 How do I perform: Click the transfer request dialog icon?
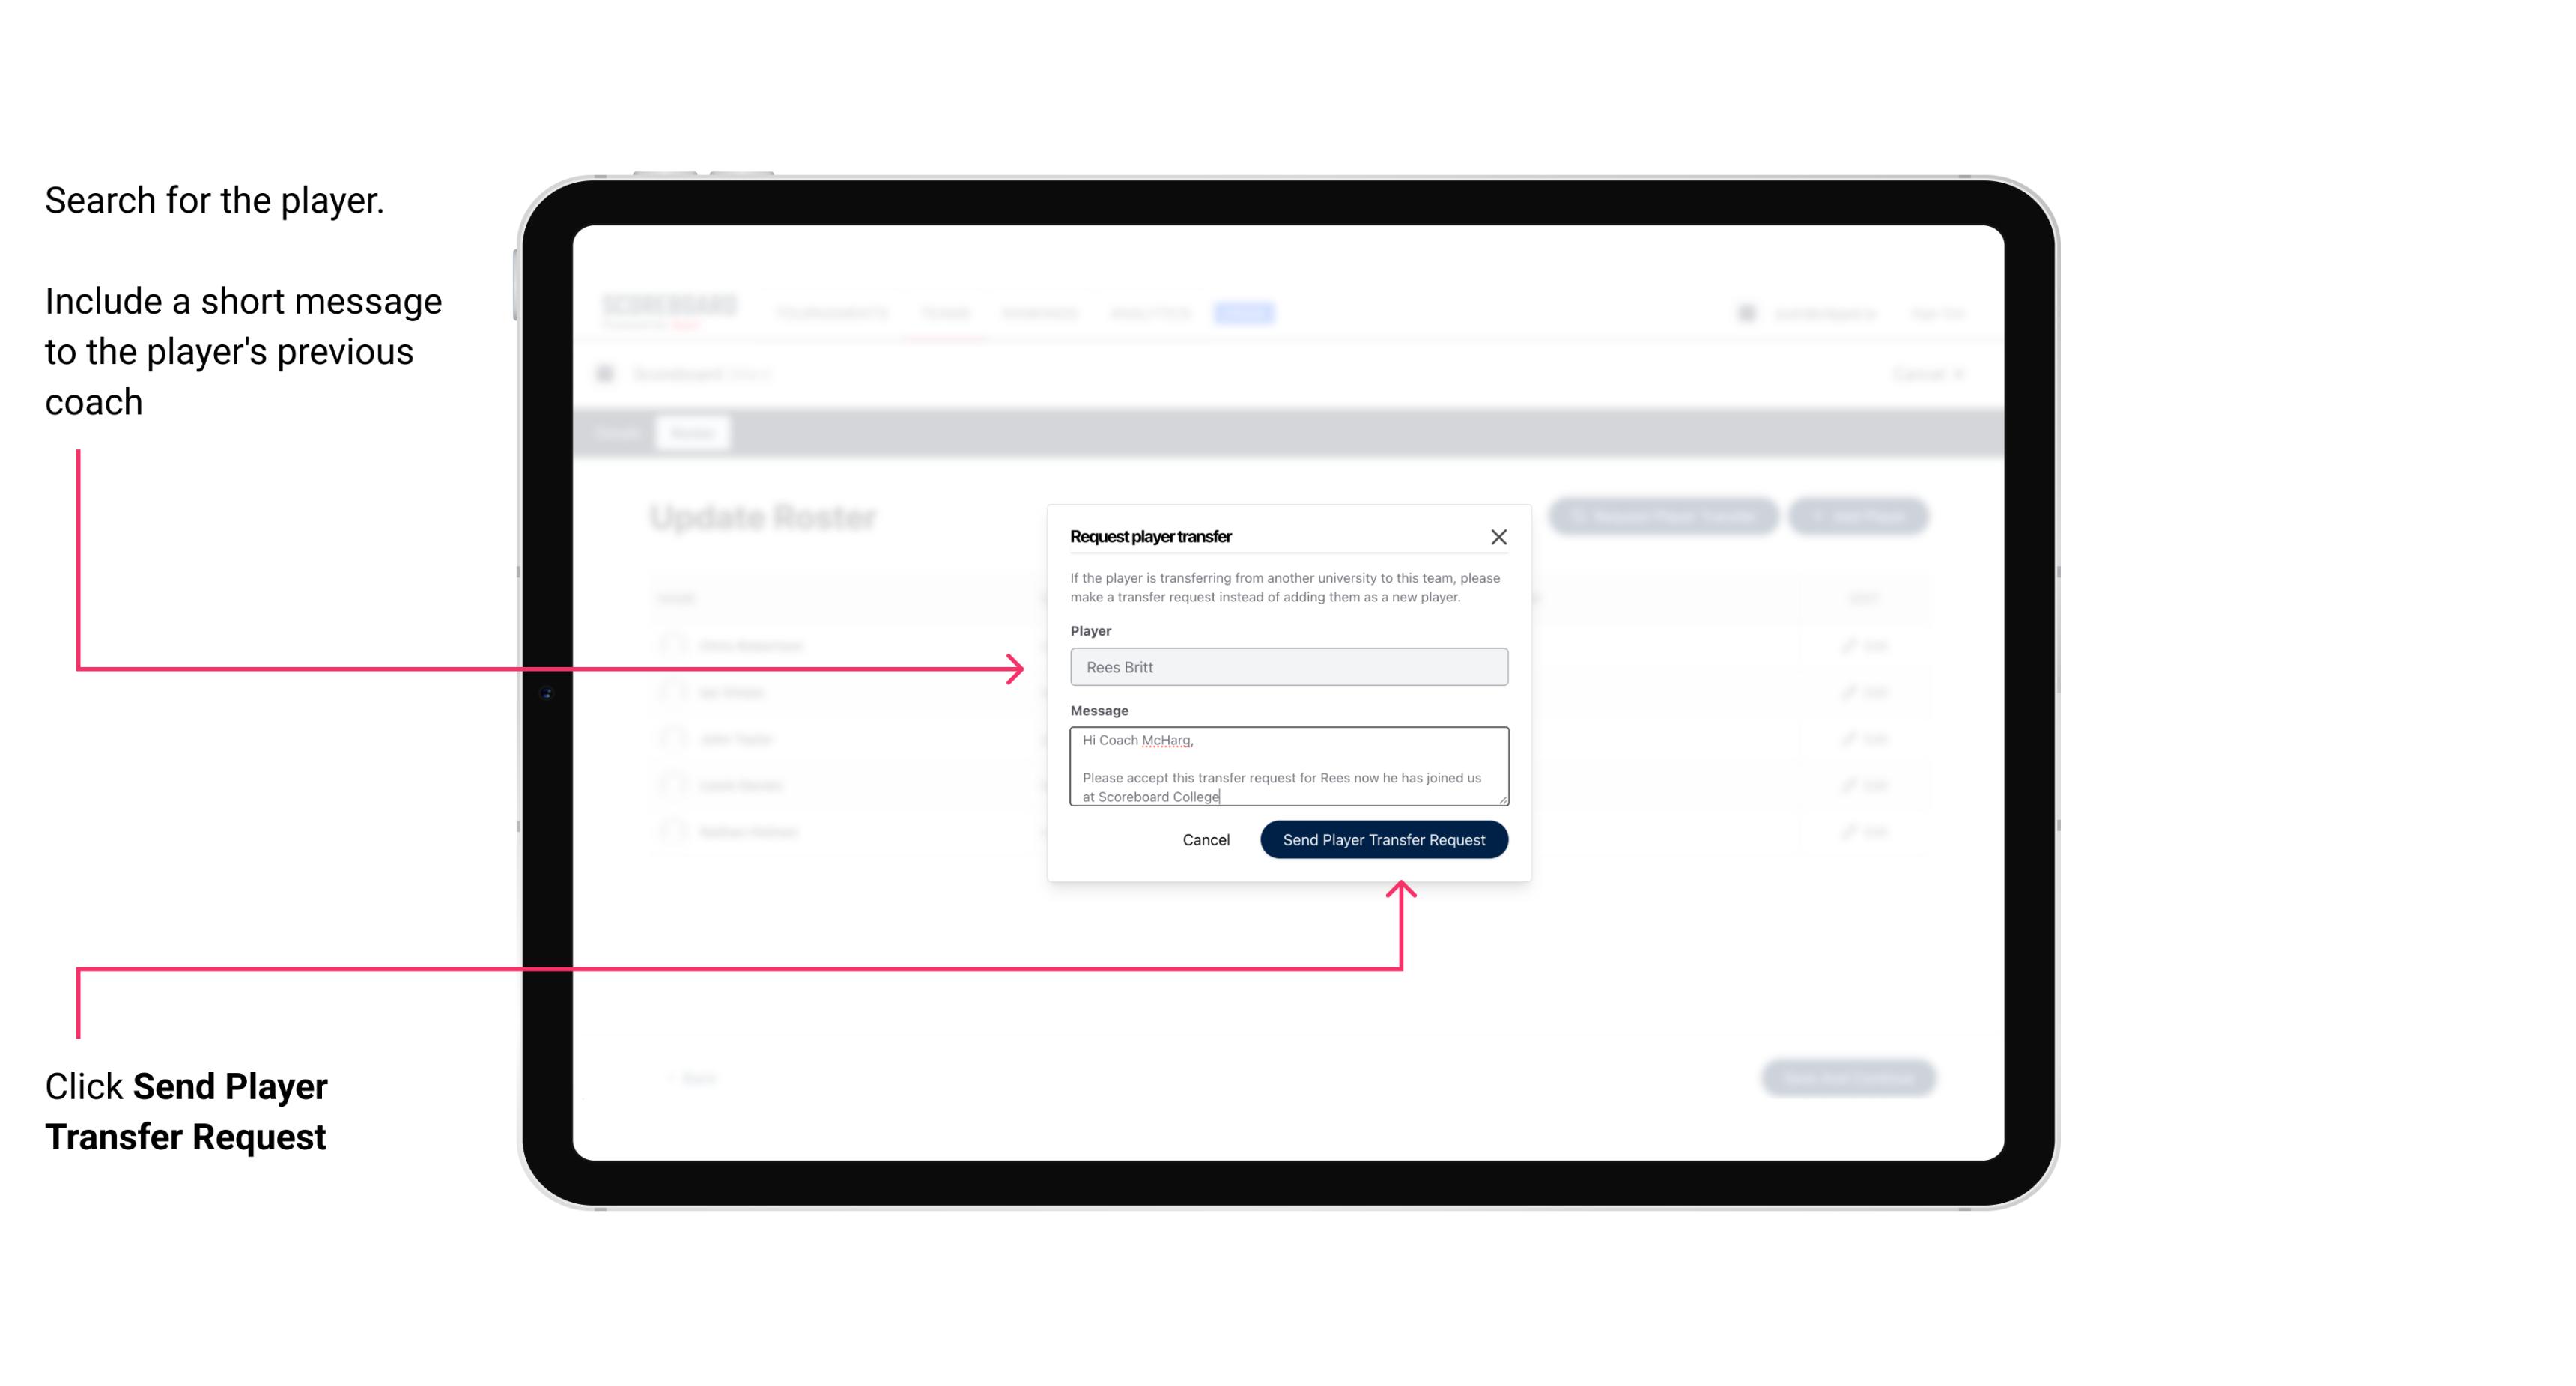1499,536
